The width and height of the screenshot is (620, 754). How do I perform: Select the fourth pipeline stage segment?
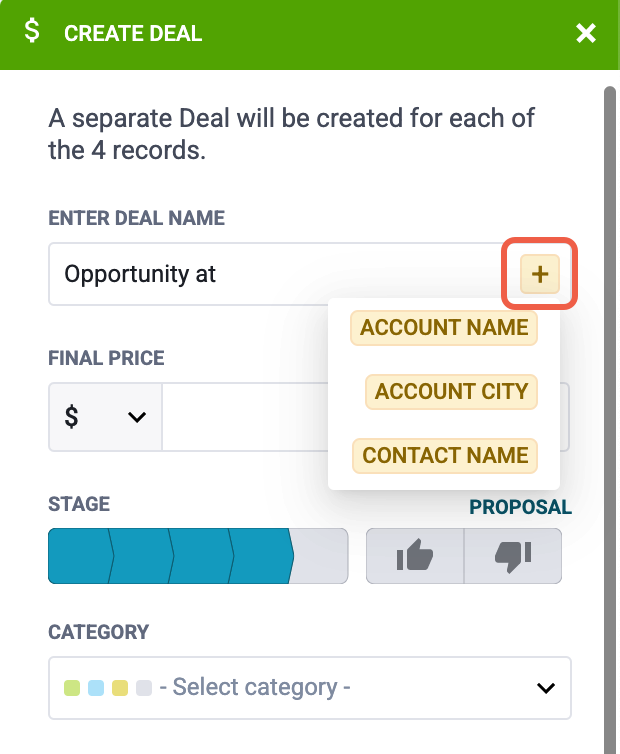click(x=261, y=556)
